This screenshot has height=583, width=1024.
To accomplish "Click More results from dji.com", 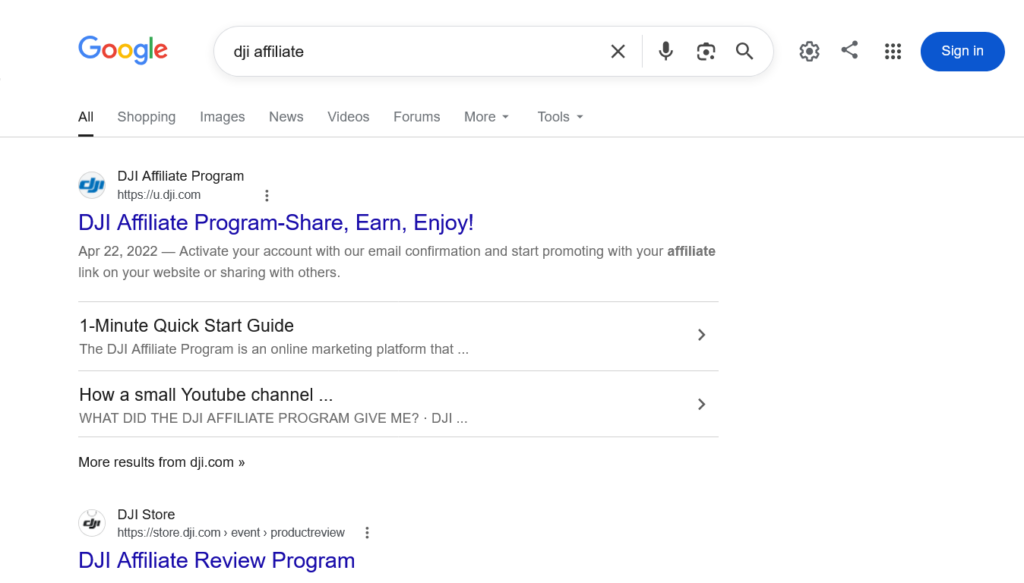I will click(161, 462).
